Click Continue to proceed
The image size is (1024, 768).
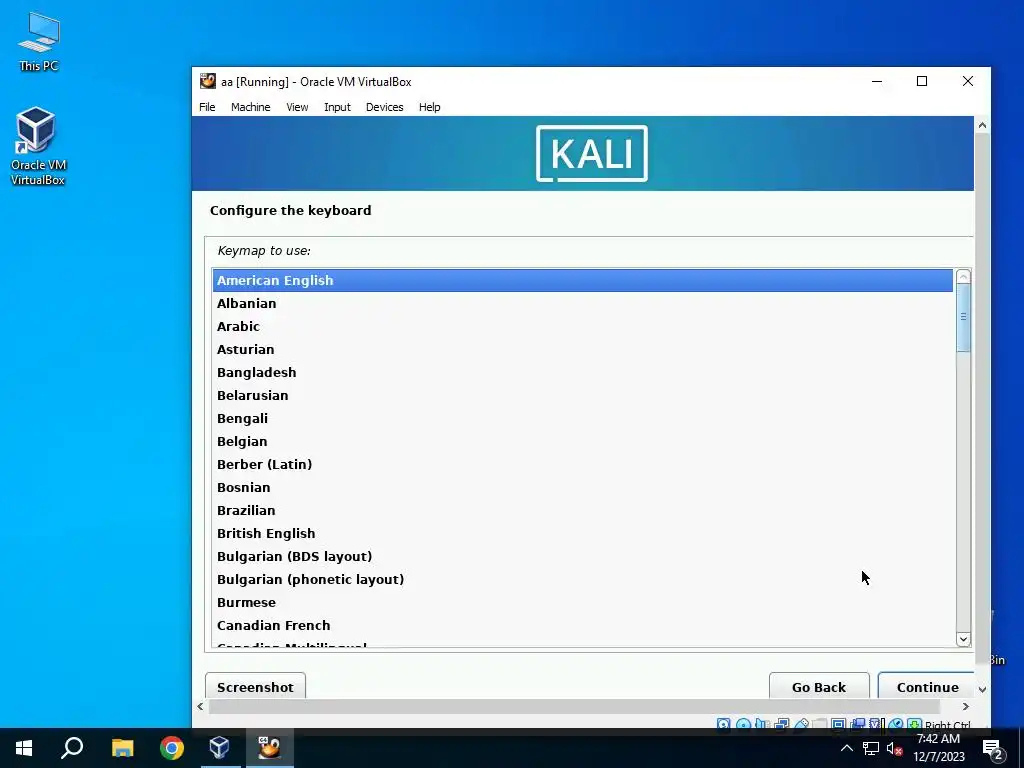[x=927, y=686]
